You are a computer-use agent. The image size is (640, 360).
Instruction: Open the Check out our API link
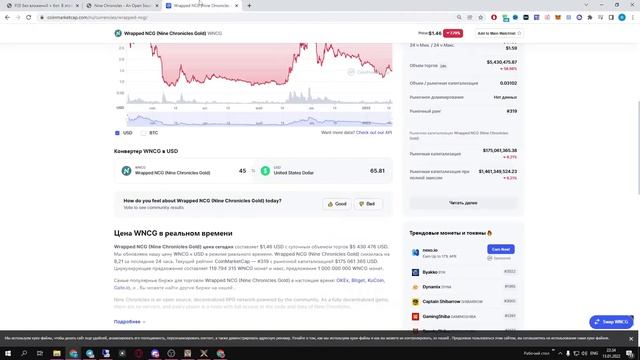374,133
